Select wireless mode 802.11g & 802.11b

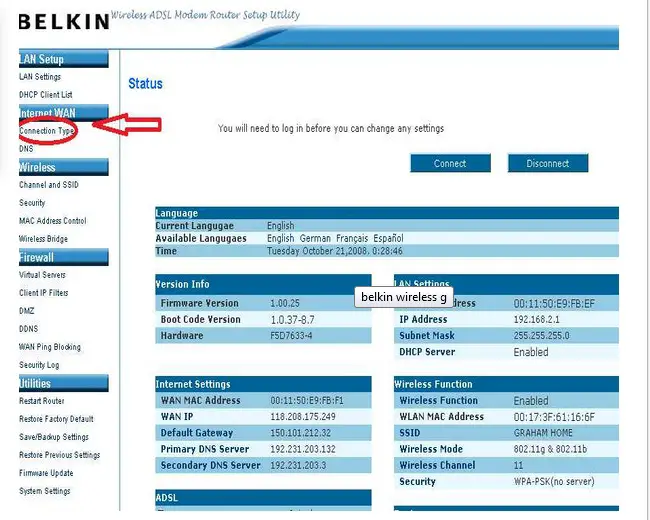(550, 449)
